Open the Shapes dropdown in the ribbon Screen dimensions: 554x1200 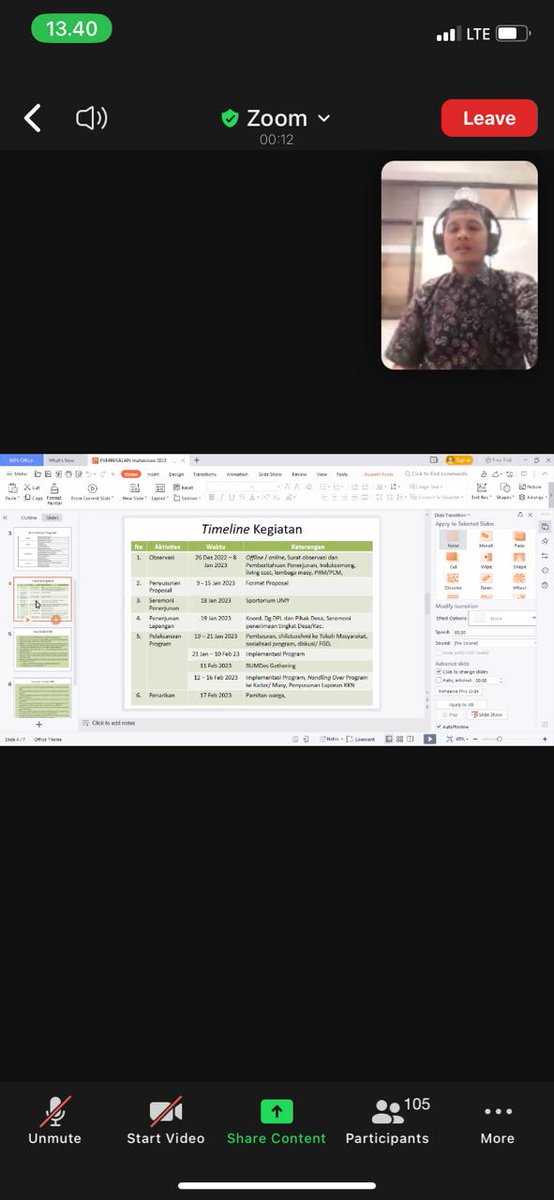506,497
